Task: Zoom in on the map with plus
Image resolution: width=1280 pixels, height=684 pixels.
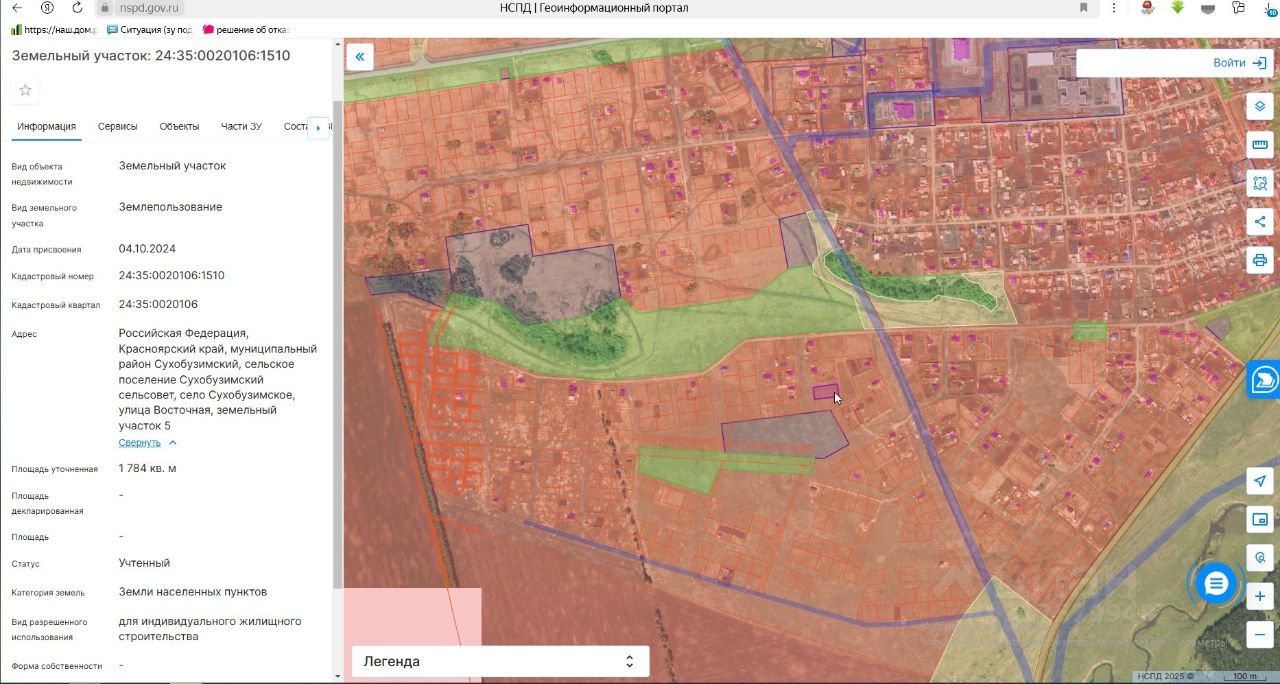Action: coord(1260,597)
